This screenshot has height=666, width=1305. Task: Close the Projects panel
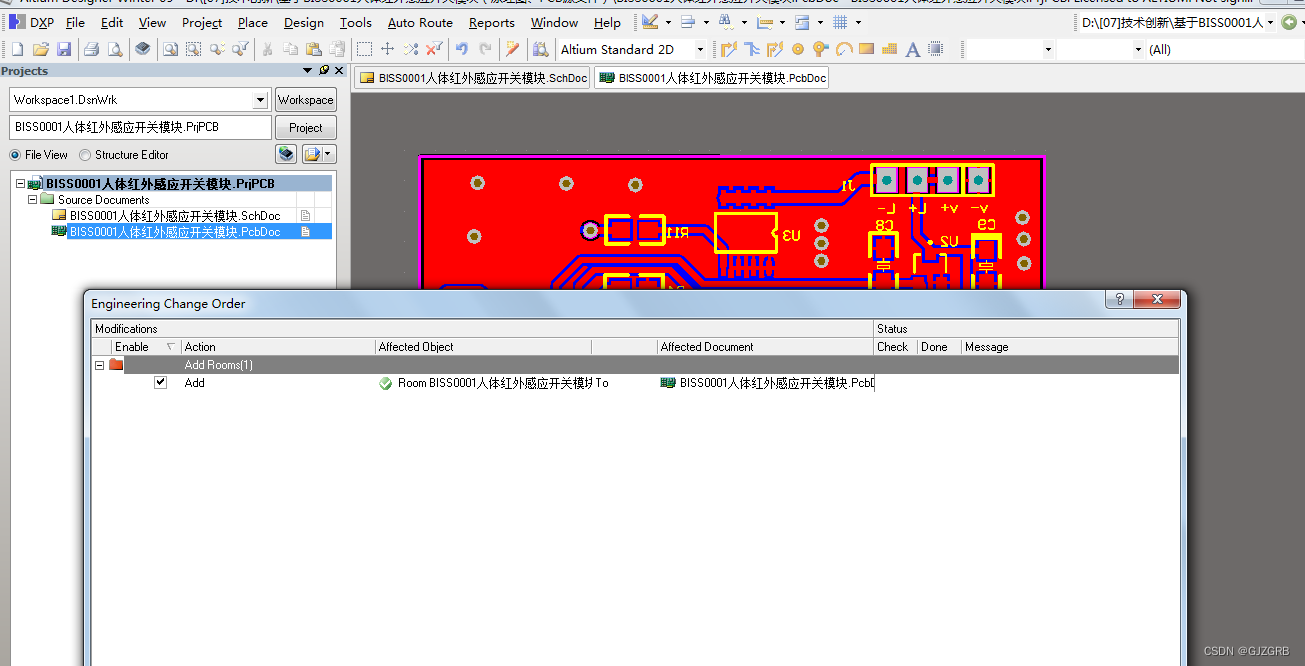pos(340,70)
